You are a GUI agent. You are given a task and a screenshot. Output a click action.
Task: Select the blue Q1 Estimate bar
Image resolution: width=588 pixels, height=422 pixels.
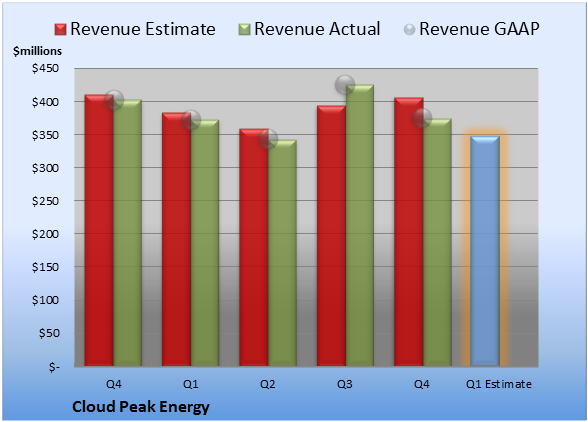(x=485, y=251)
